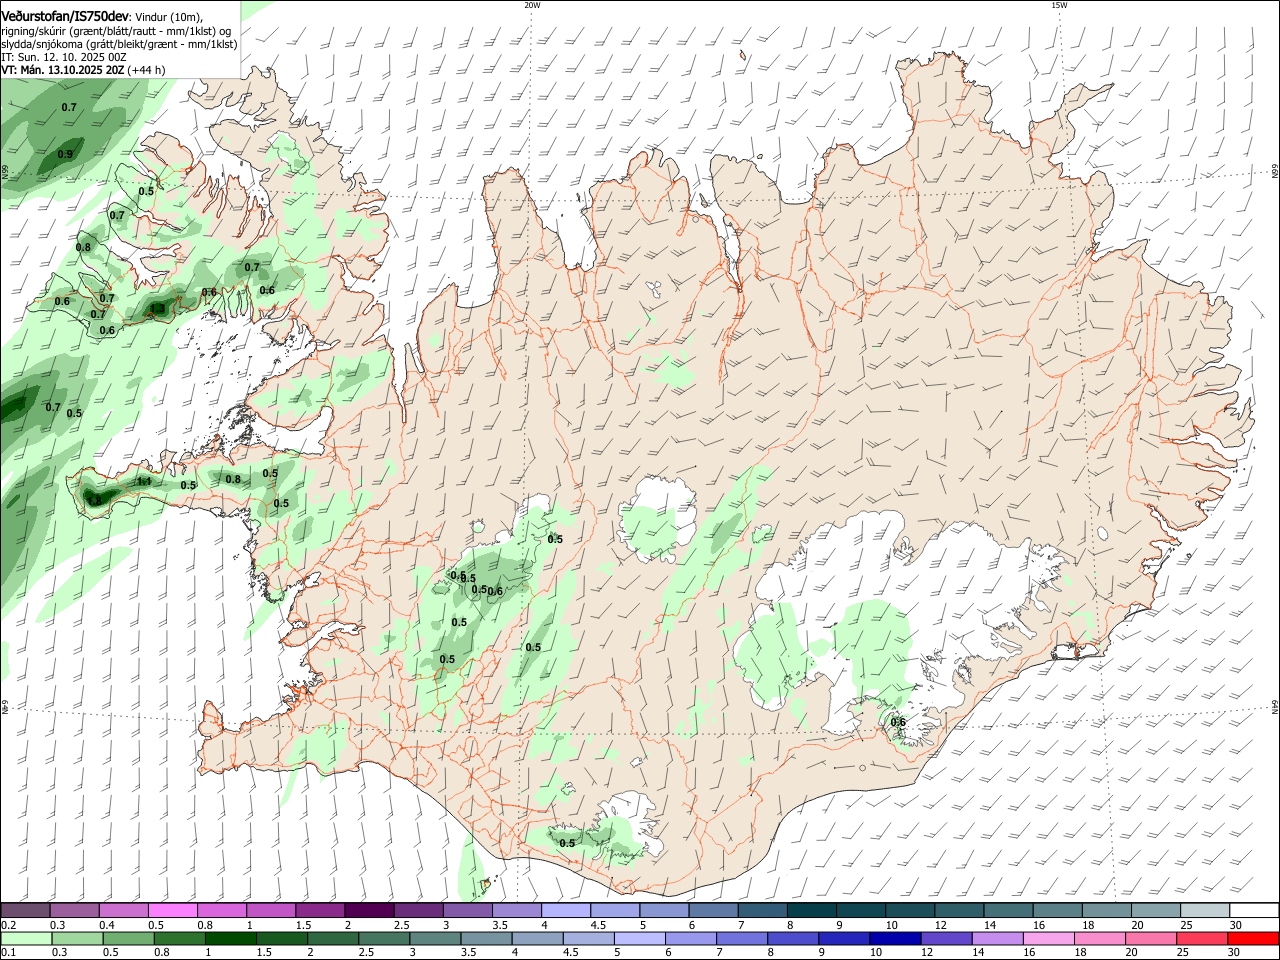Click the 20W longitude label

[532, 5]
